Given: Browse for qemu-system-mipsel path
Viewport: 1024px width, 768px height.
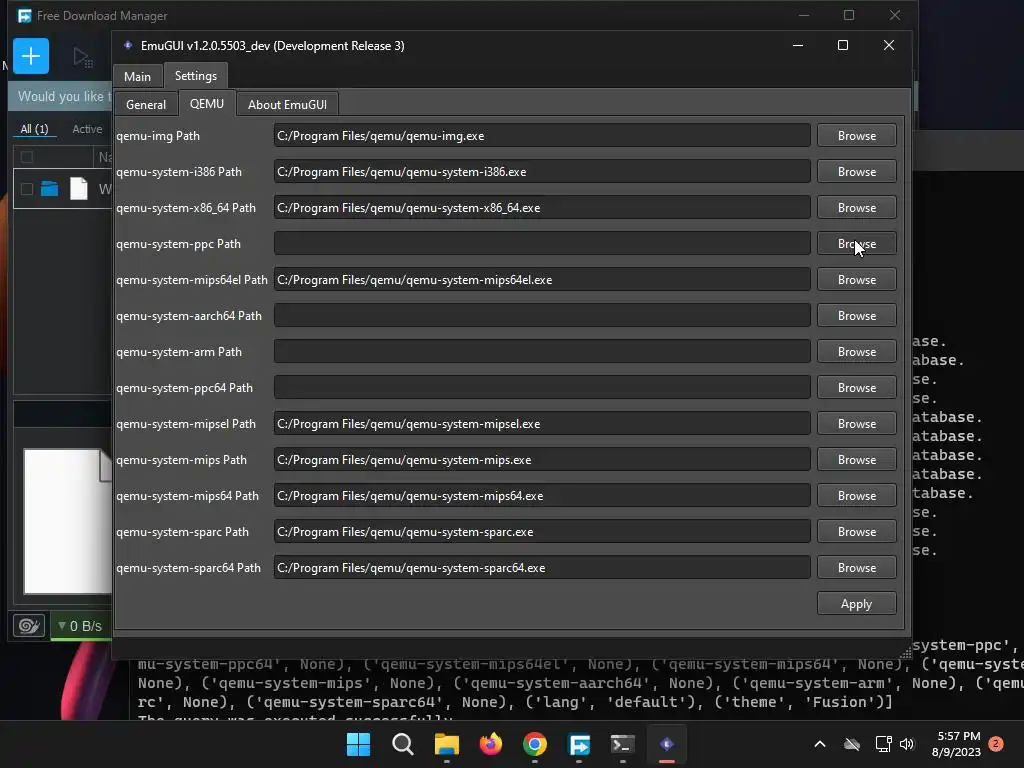Looking at the screenshot, I should (857, 424).
